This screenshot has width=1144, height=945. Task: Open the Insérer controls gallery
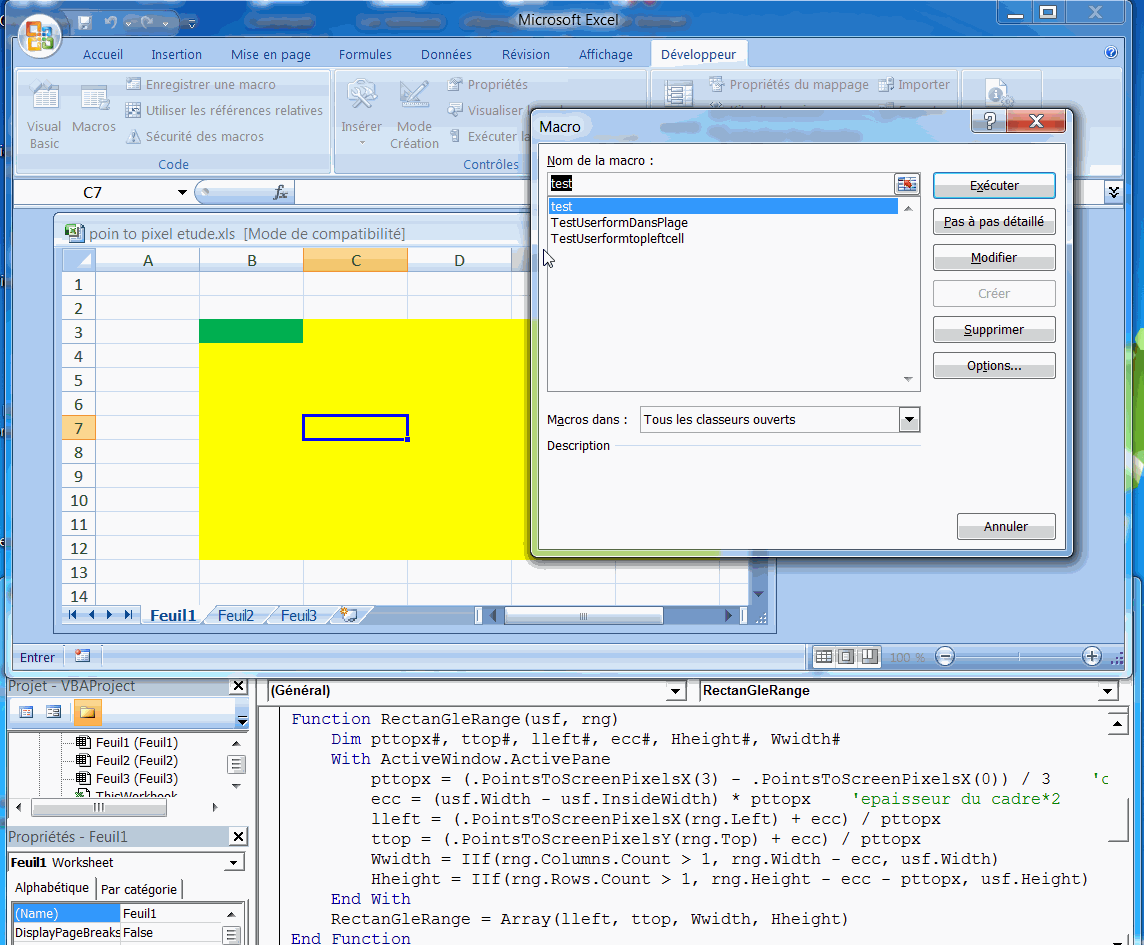[x=361, y=113]
